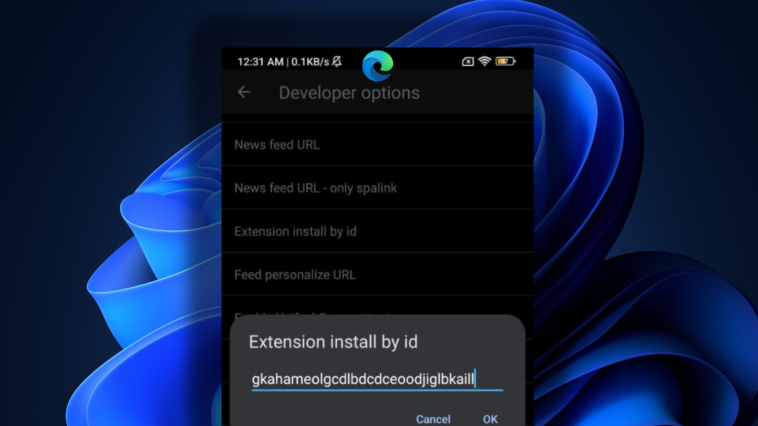Cancel the Extension install dialog
Screen dimensions: 758x426
pos(433,419)
